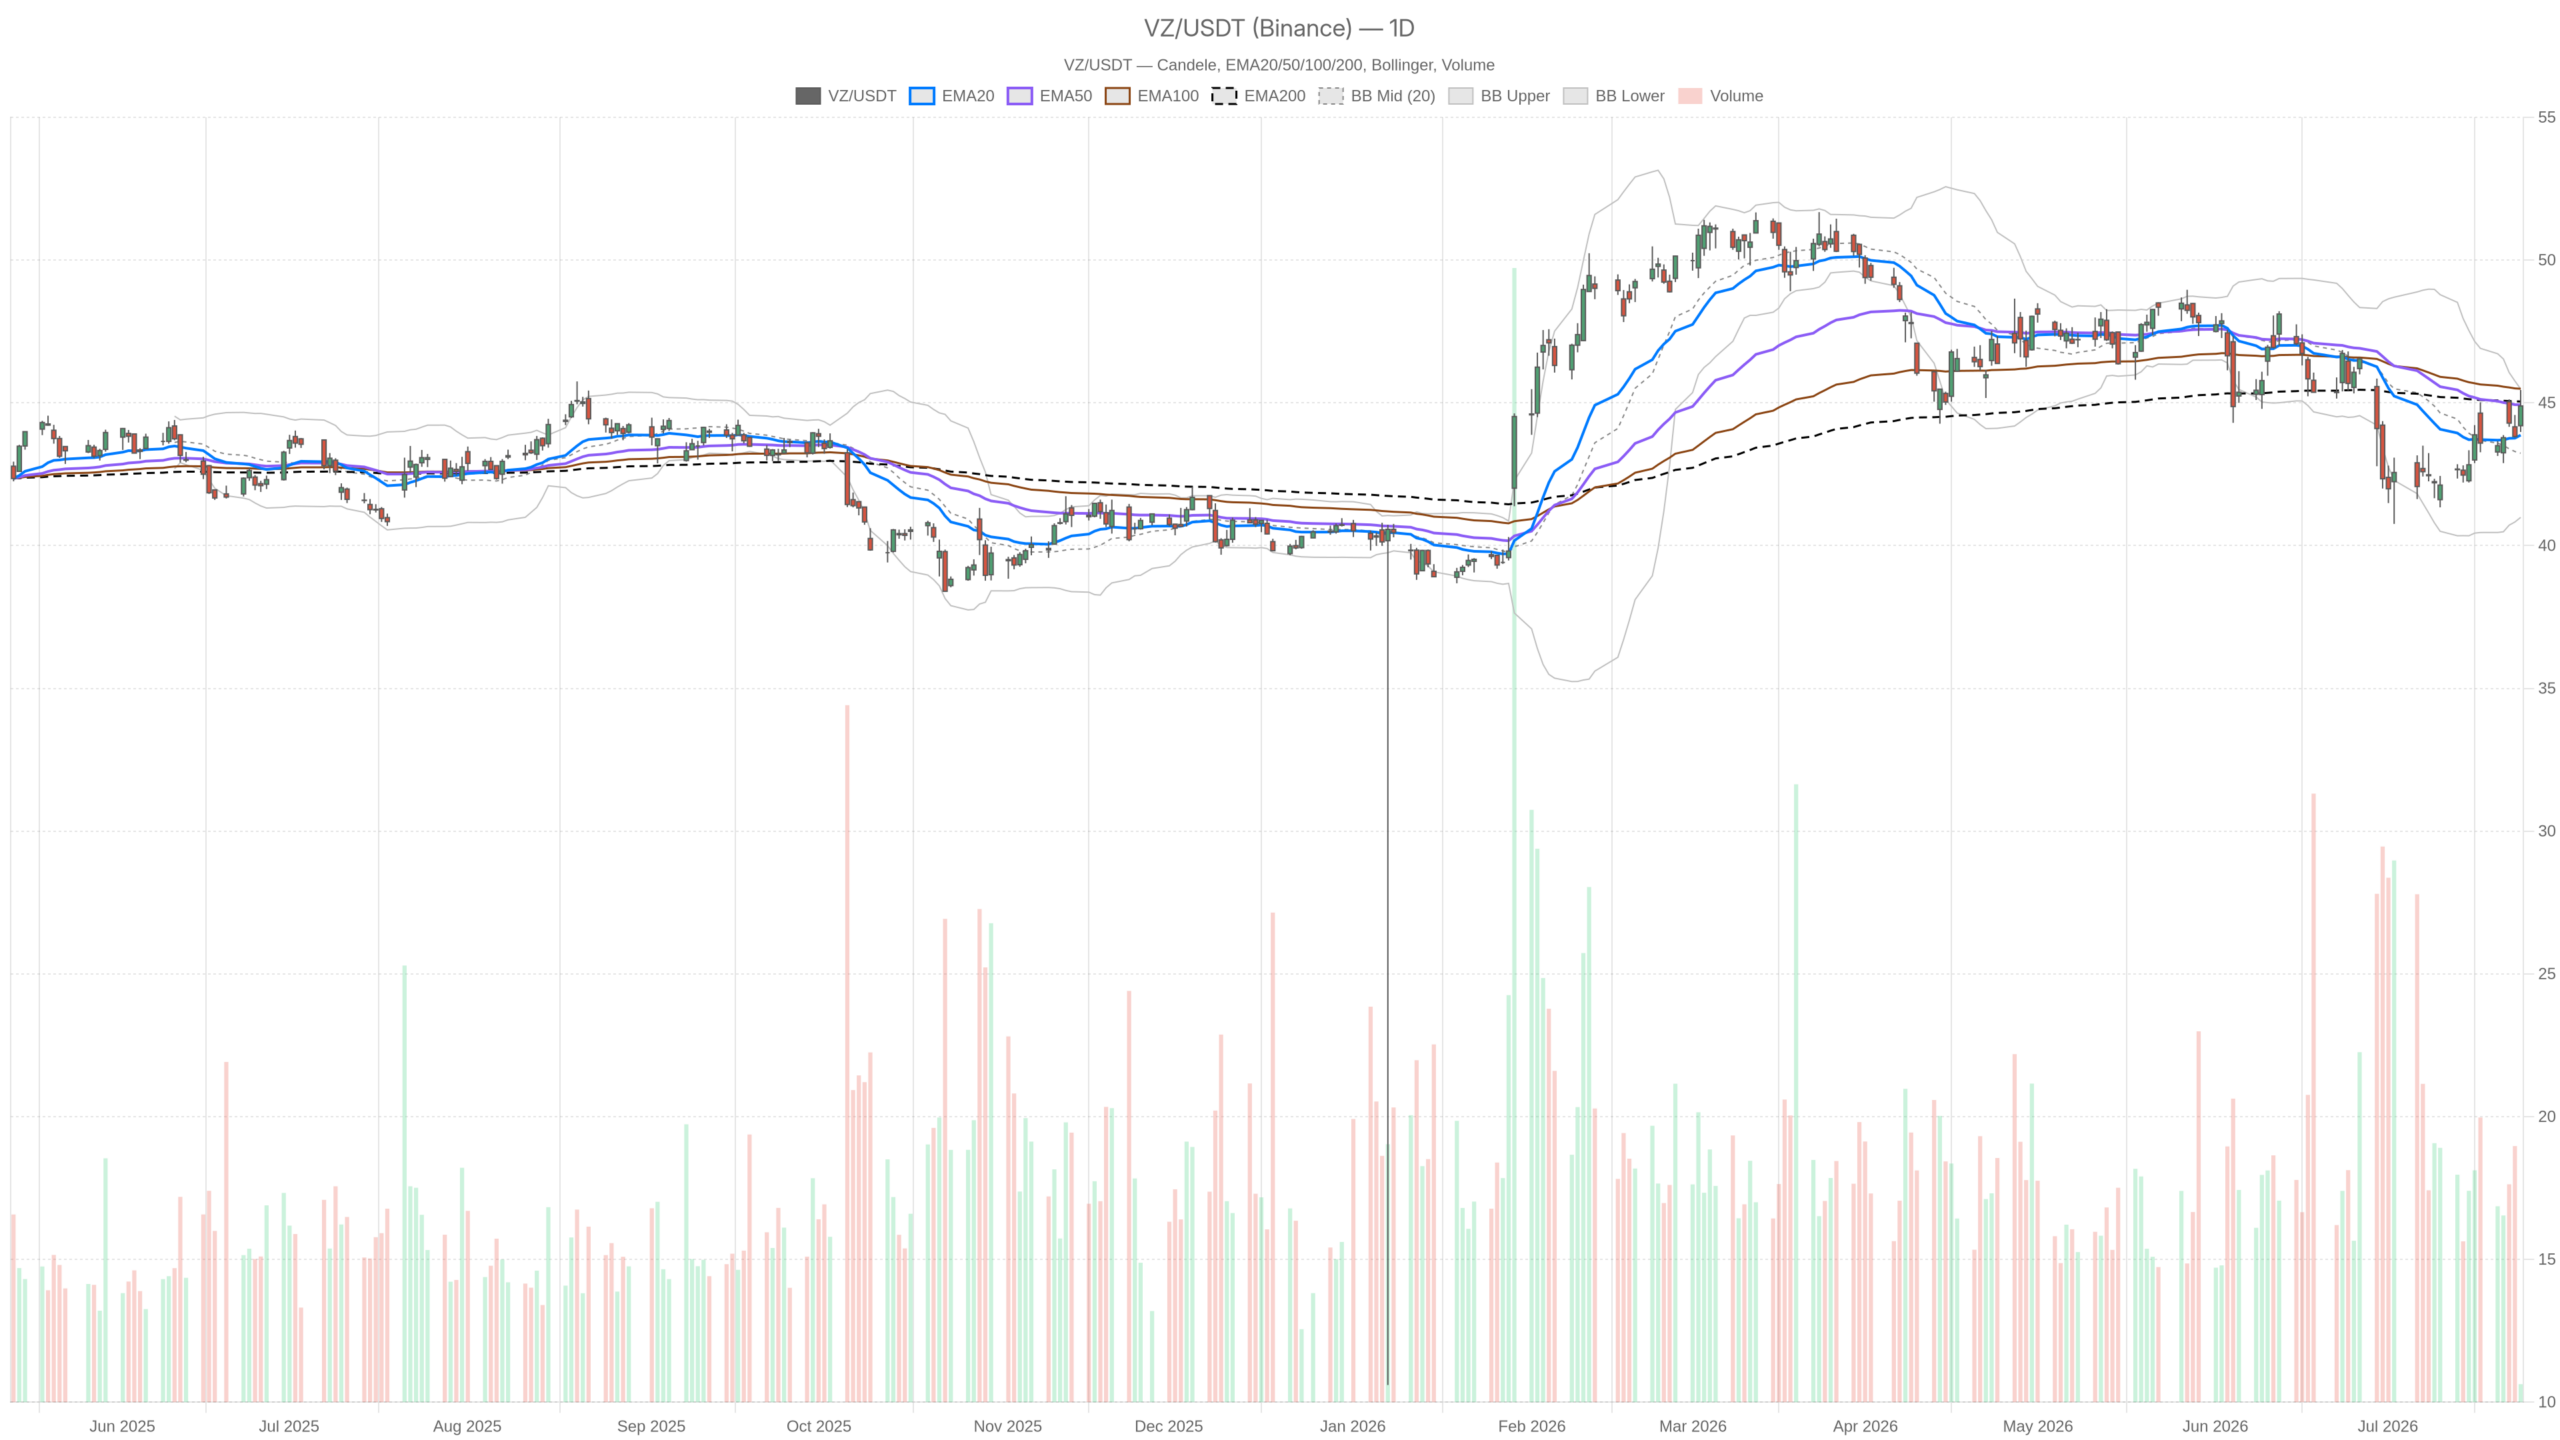
Task: Click the Aug 2025 x-axis label
Action: [467, 1426]
